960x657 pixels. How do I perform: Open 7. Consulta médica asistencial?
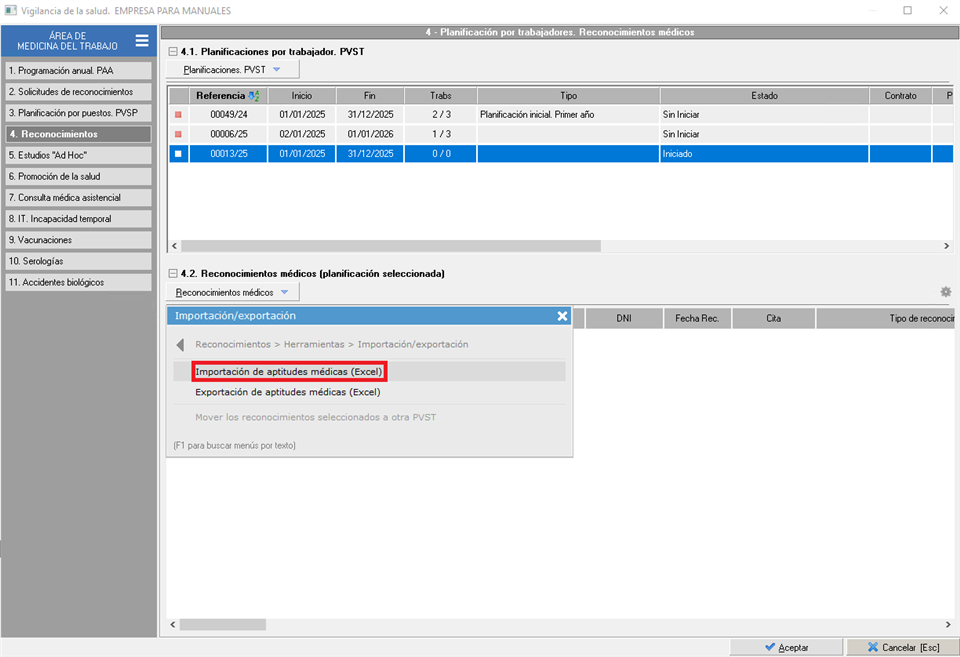tap(78, 198)
